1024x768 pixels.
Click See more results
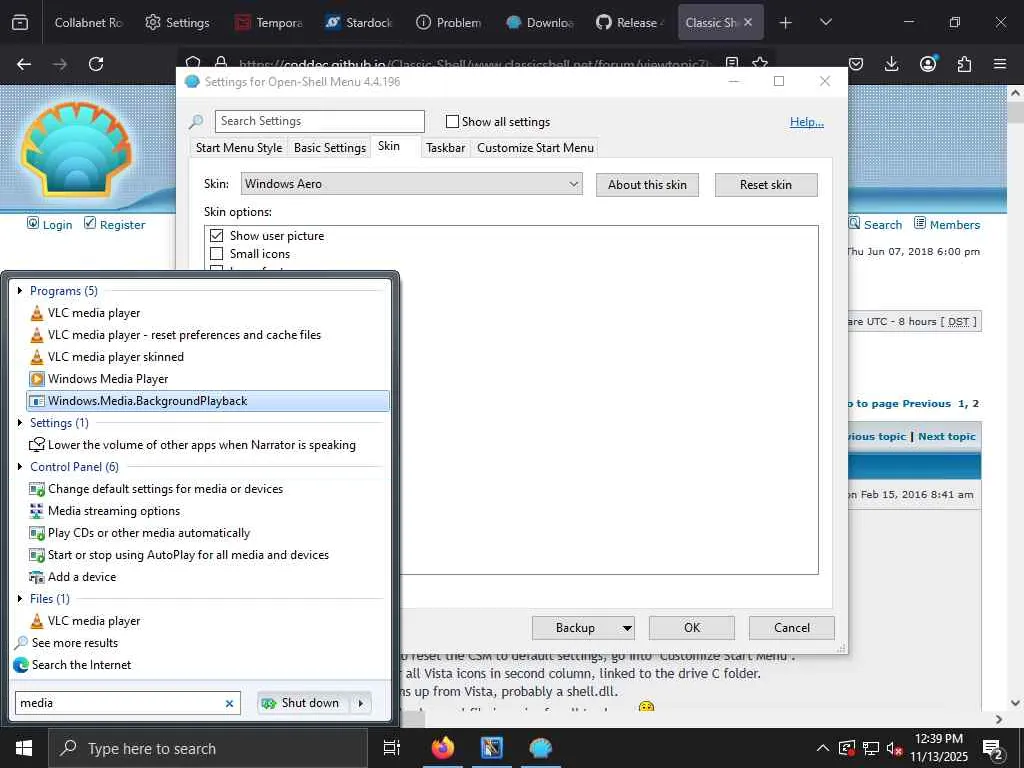click(x=66, y=643)
